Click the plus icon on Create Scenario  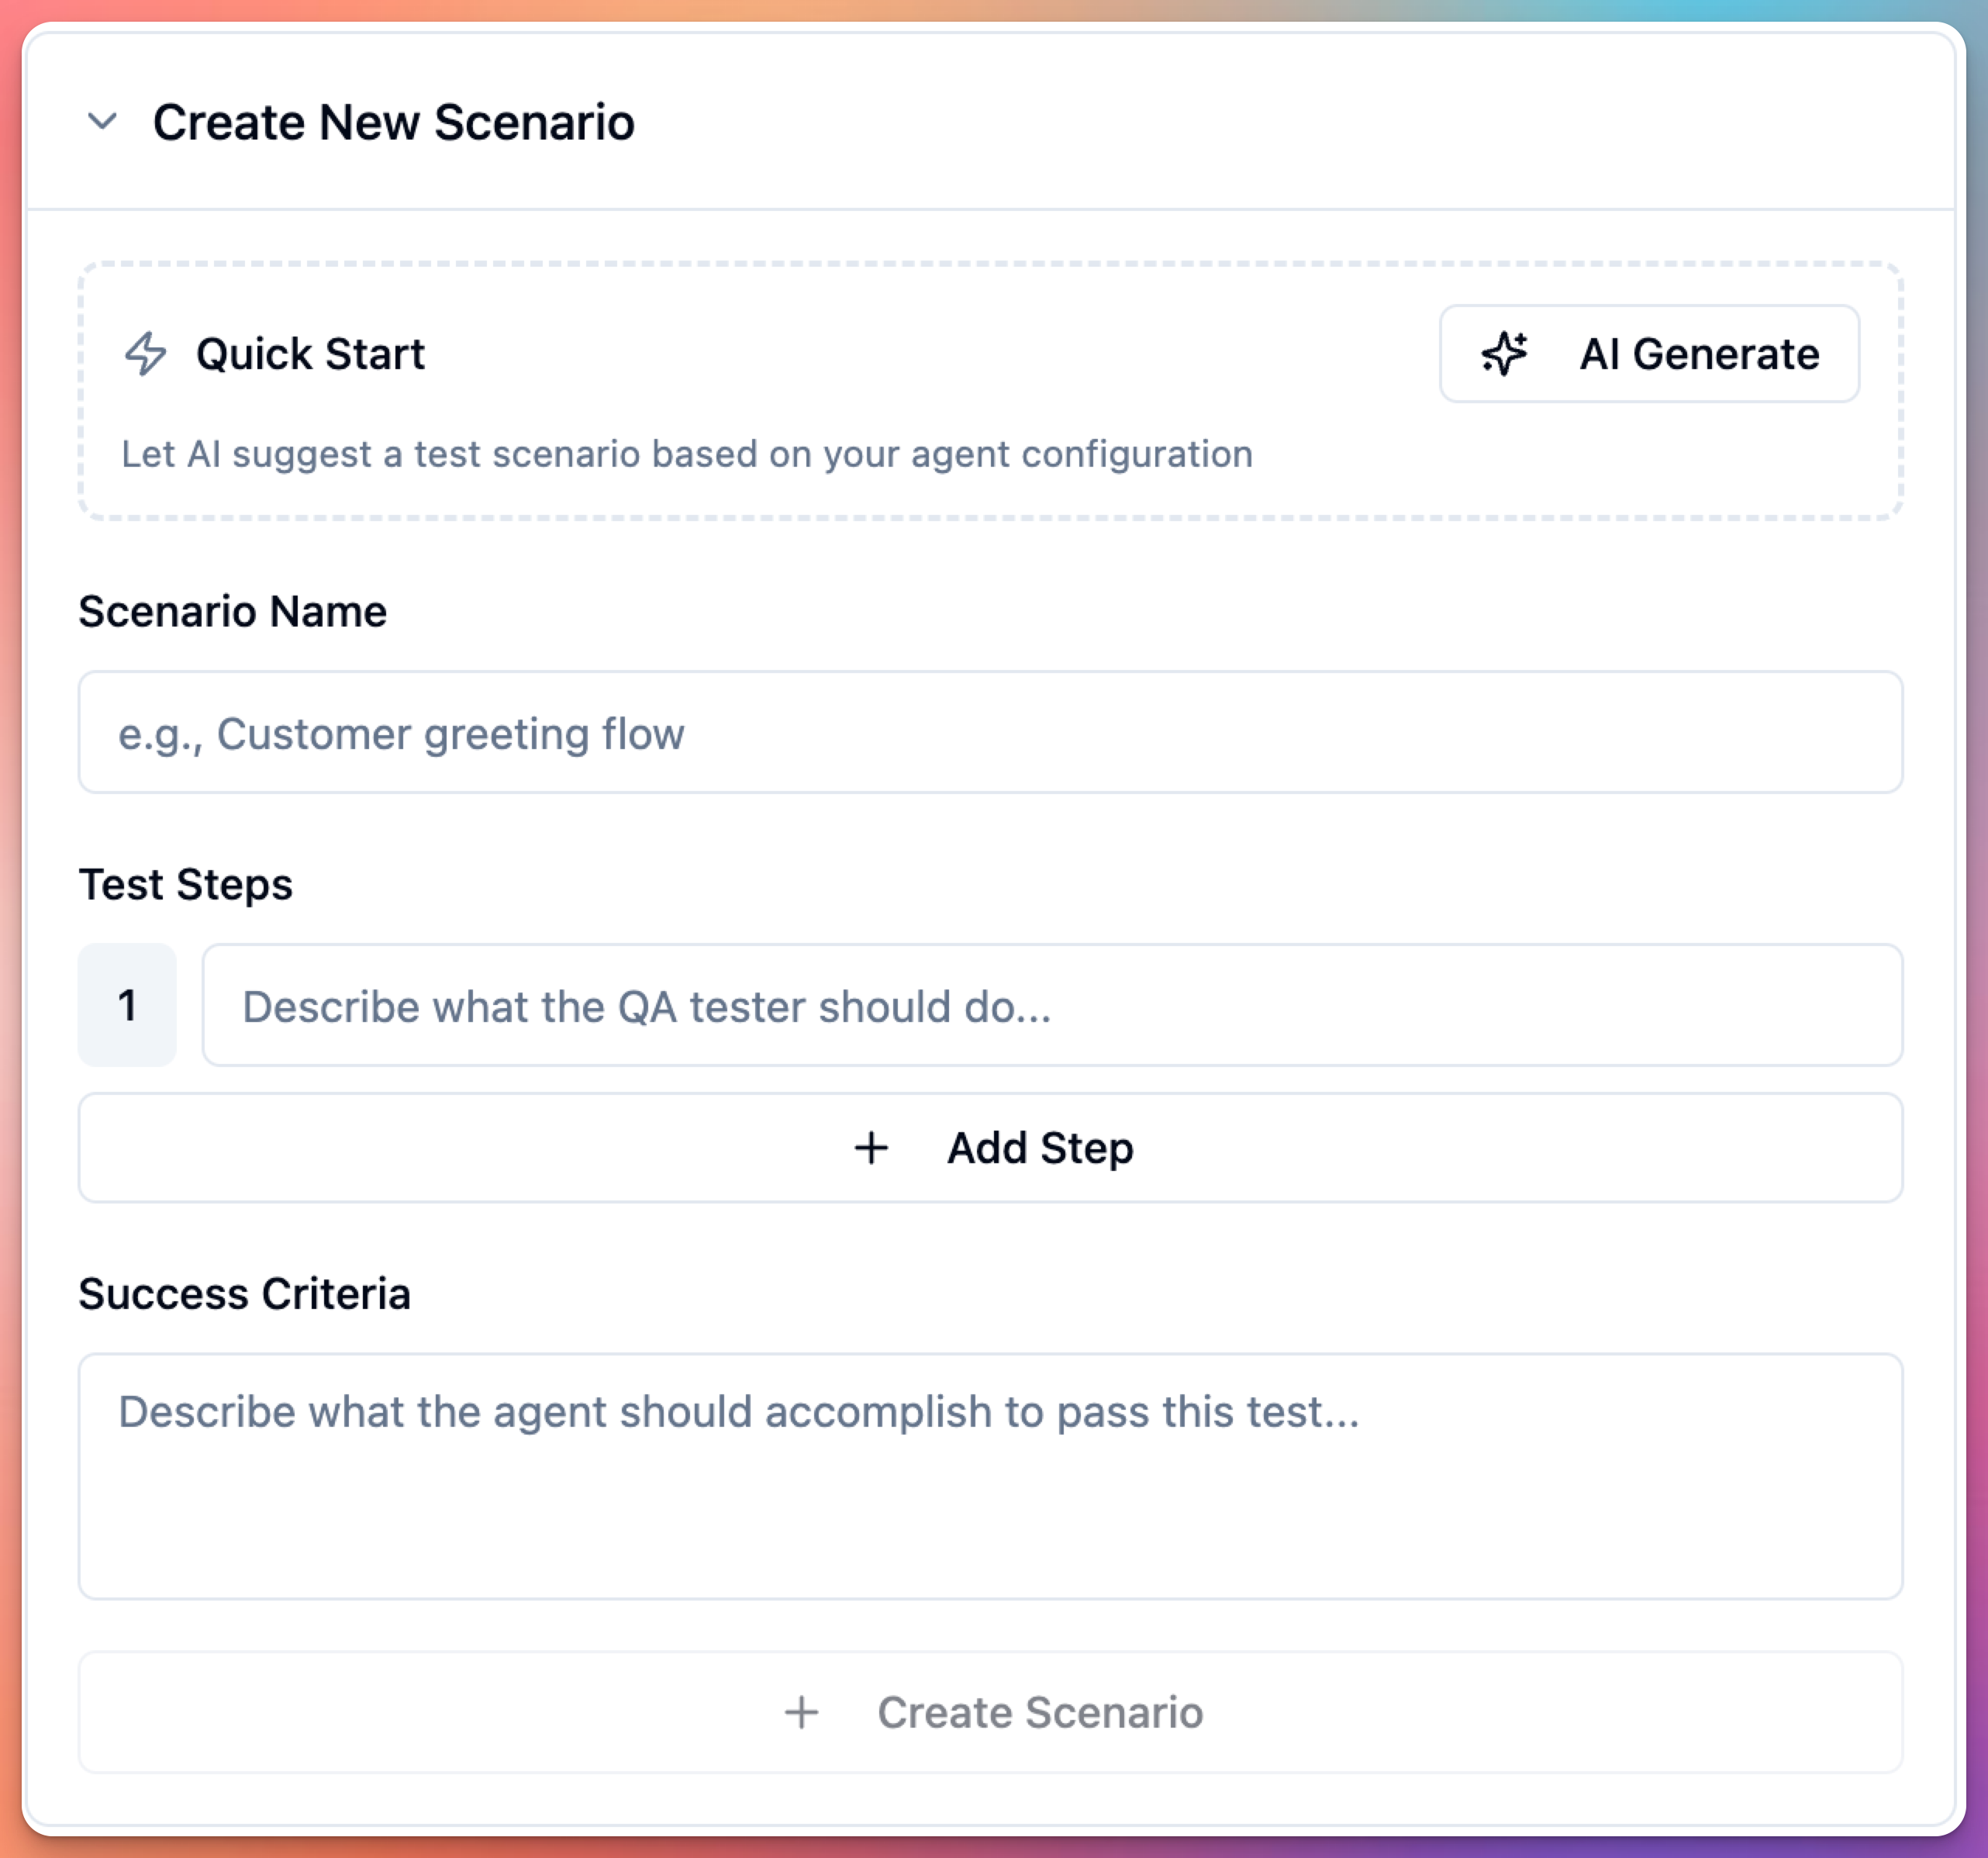800,1712
